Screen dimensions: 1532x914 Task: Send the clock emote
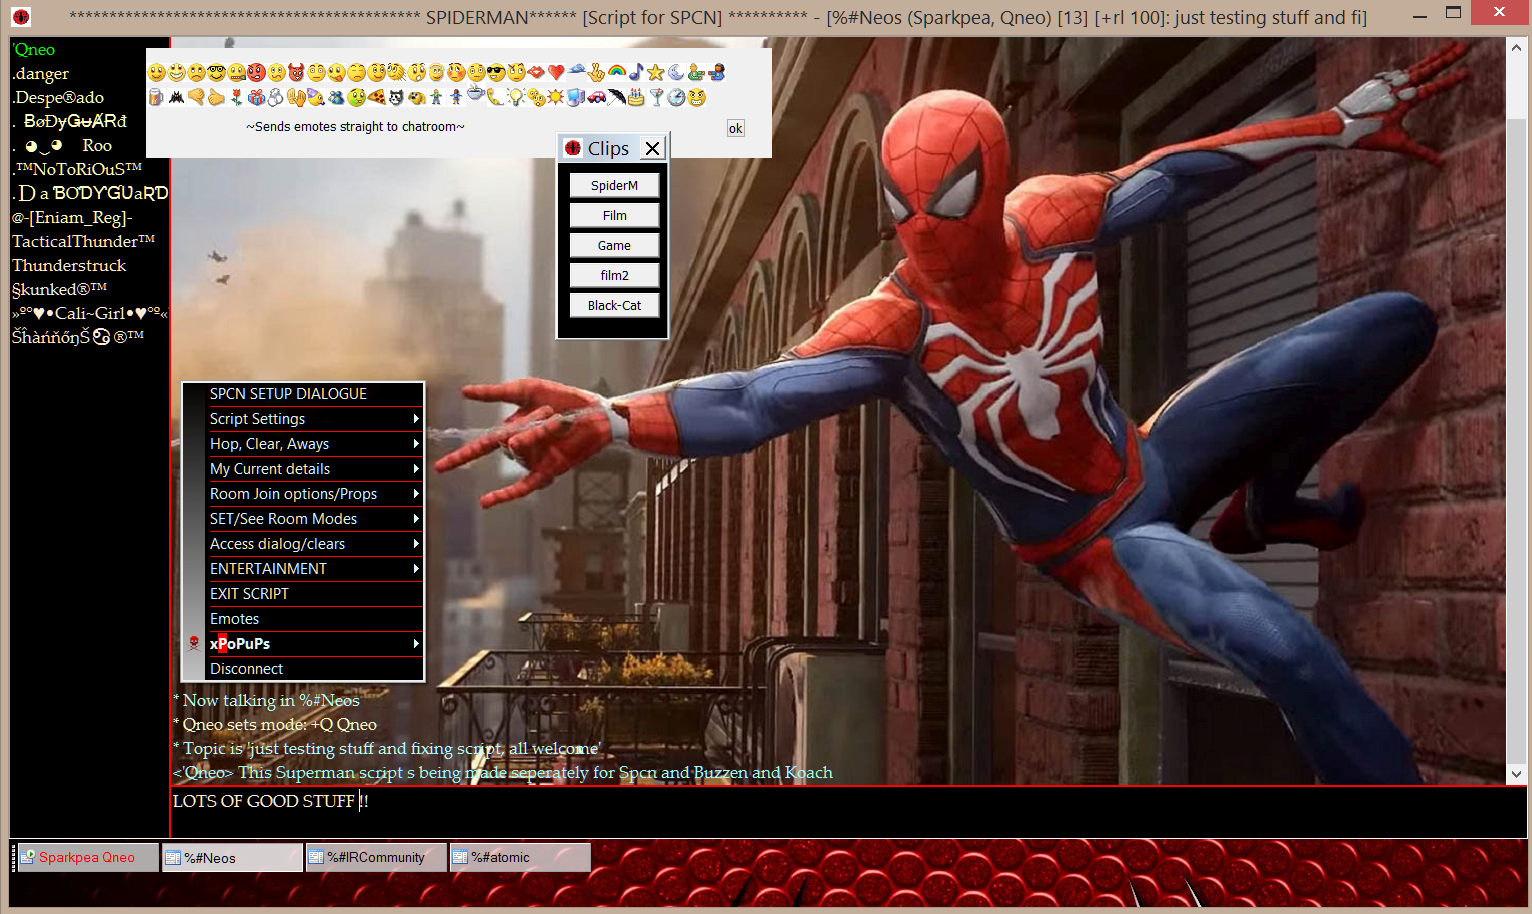(x=677, y=97)
